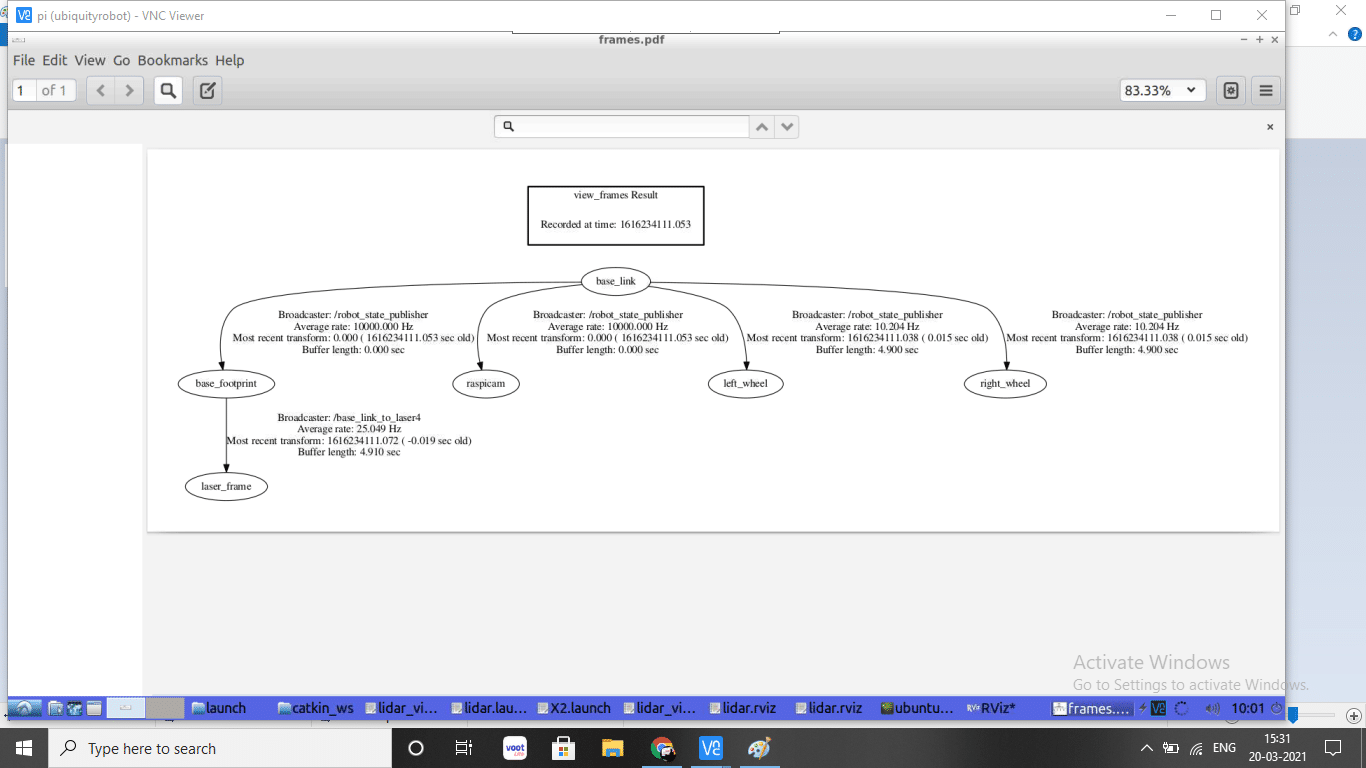Click the page number field
Screen dimensions: 1366x768
tap(22, 91)
